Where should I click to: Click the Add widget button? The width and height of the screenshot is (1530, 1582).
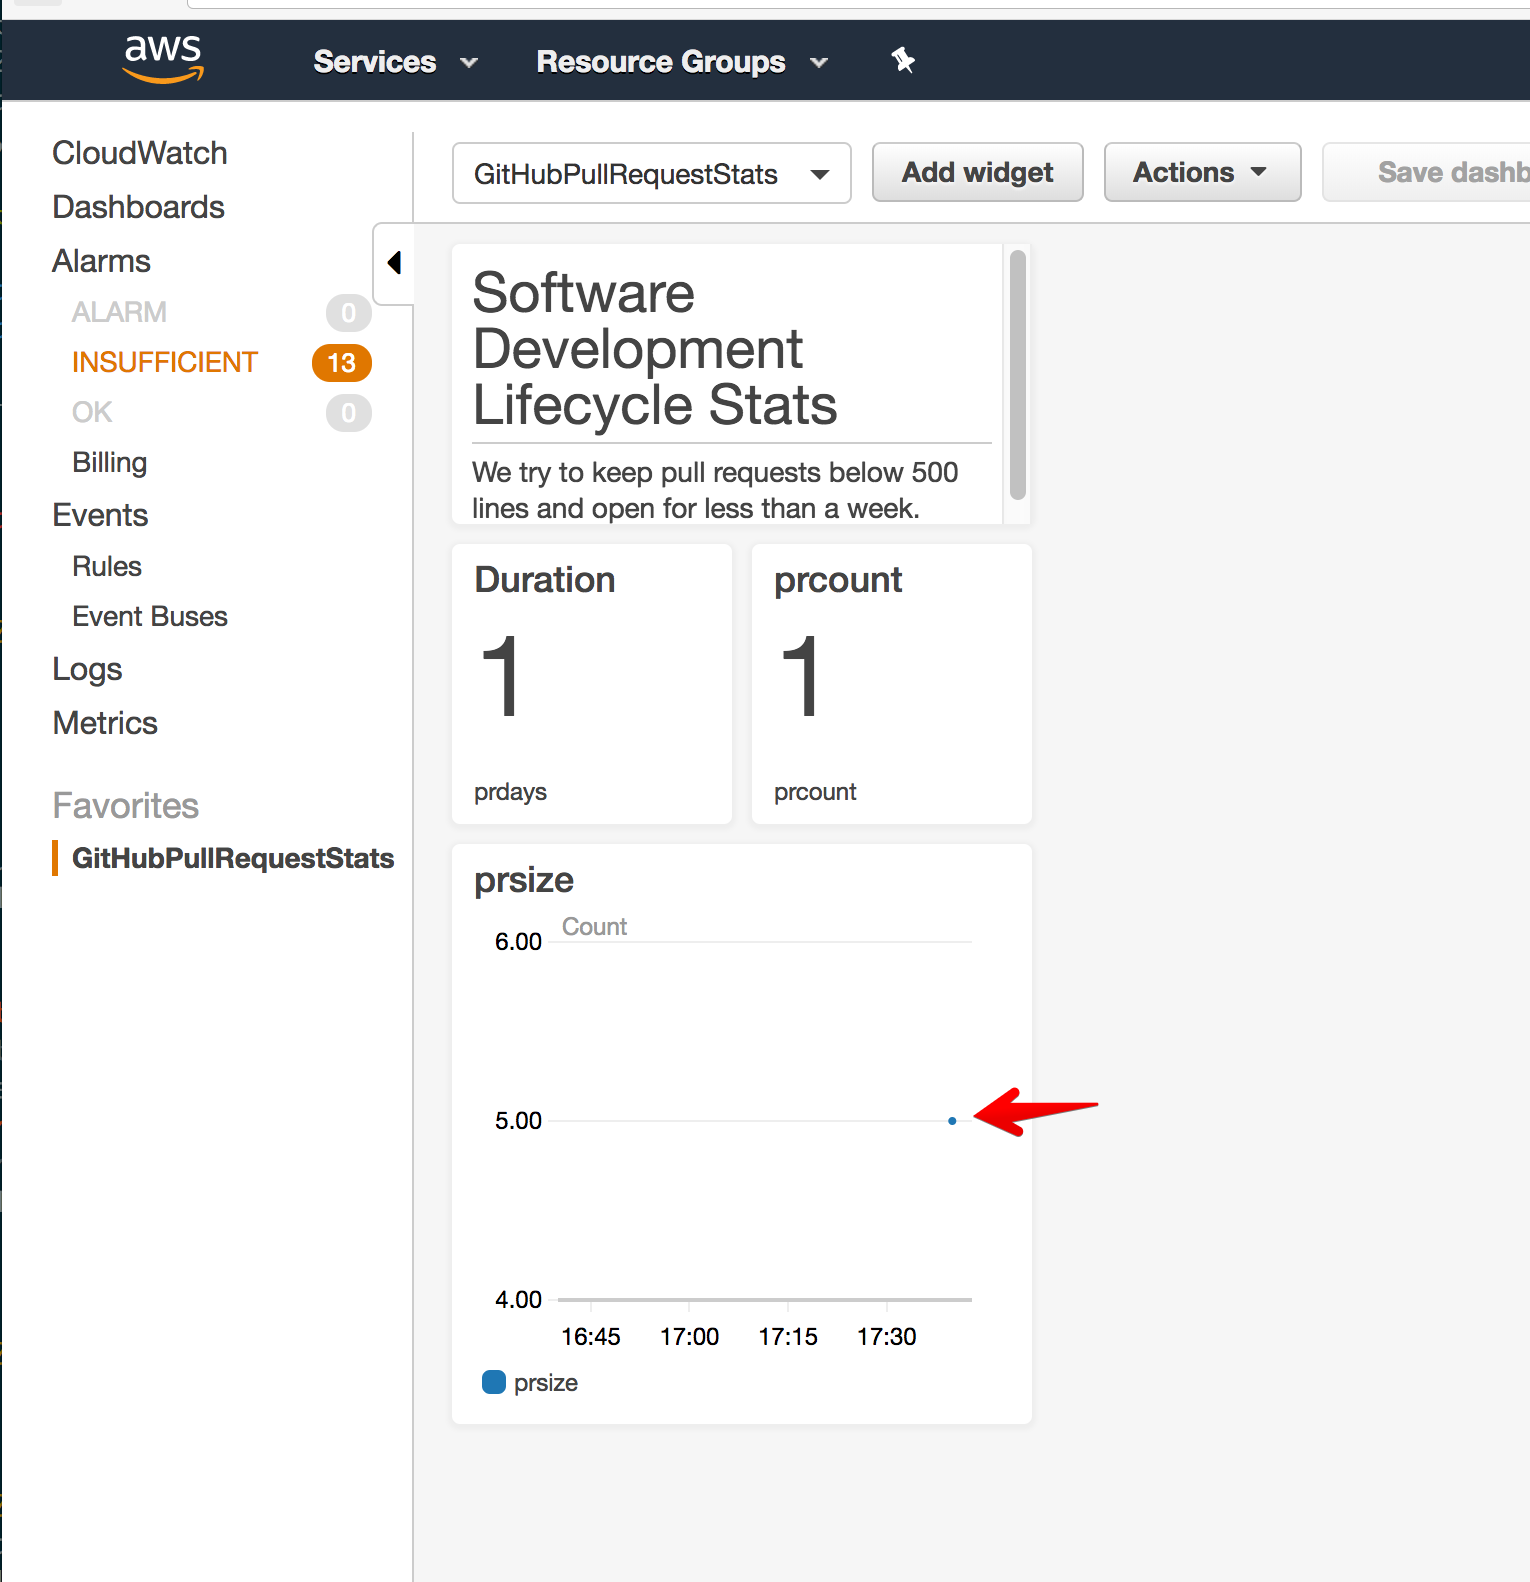tap(978, 172)
